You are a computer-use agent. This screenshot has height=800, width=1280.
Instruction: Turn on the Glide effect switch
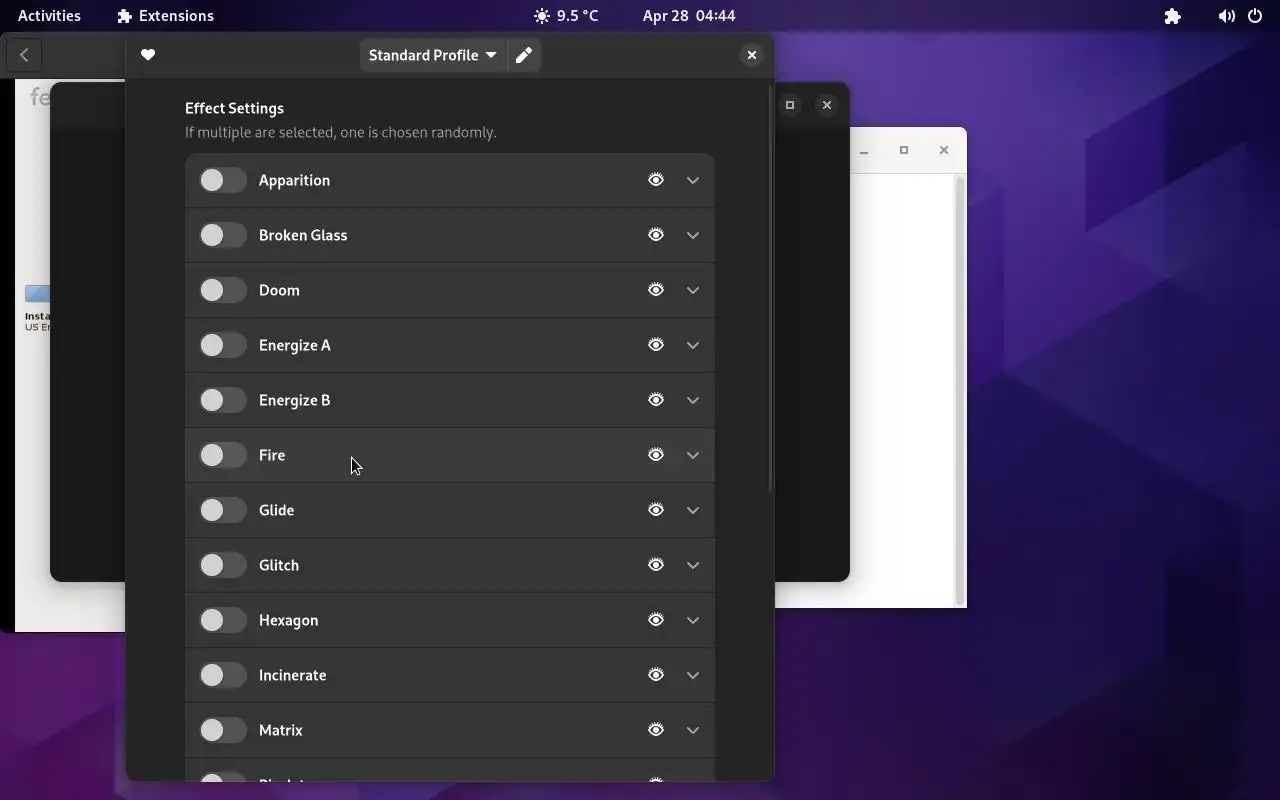[222, 510]
